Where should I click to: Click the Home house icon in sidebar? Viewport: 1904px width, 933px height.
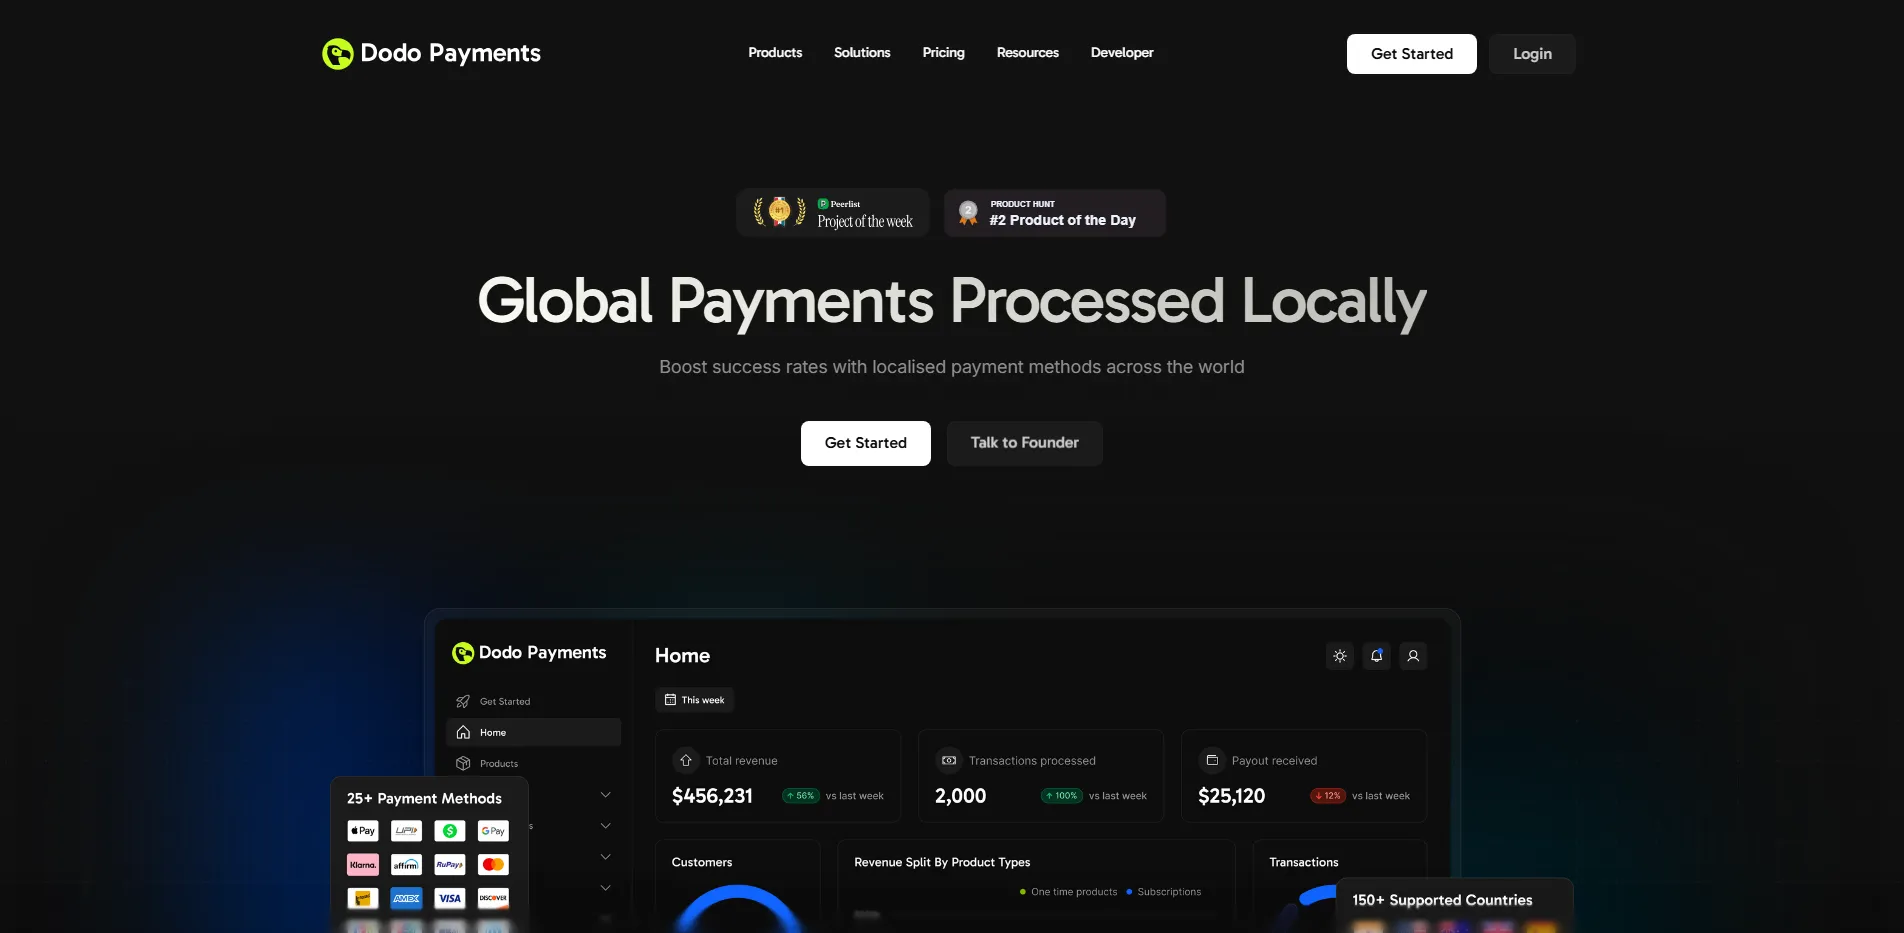pos(463,731)
